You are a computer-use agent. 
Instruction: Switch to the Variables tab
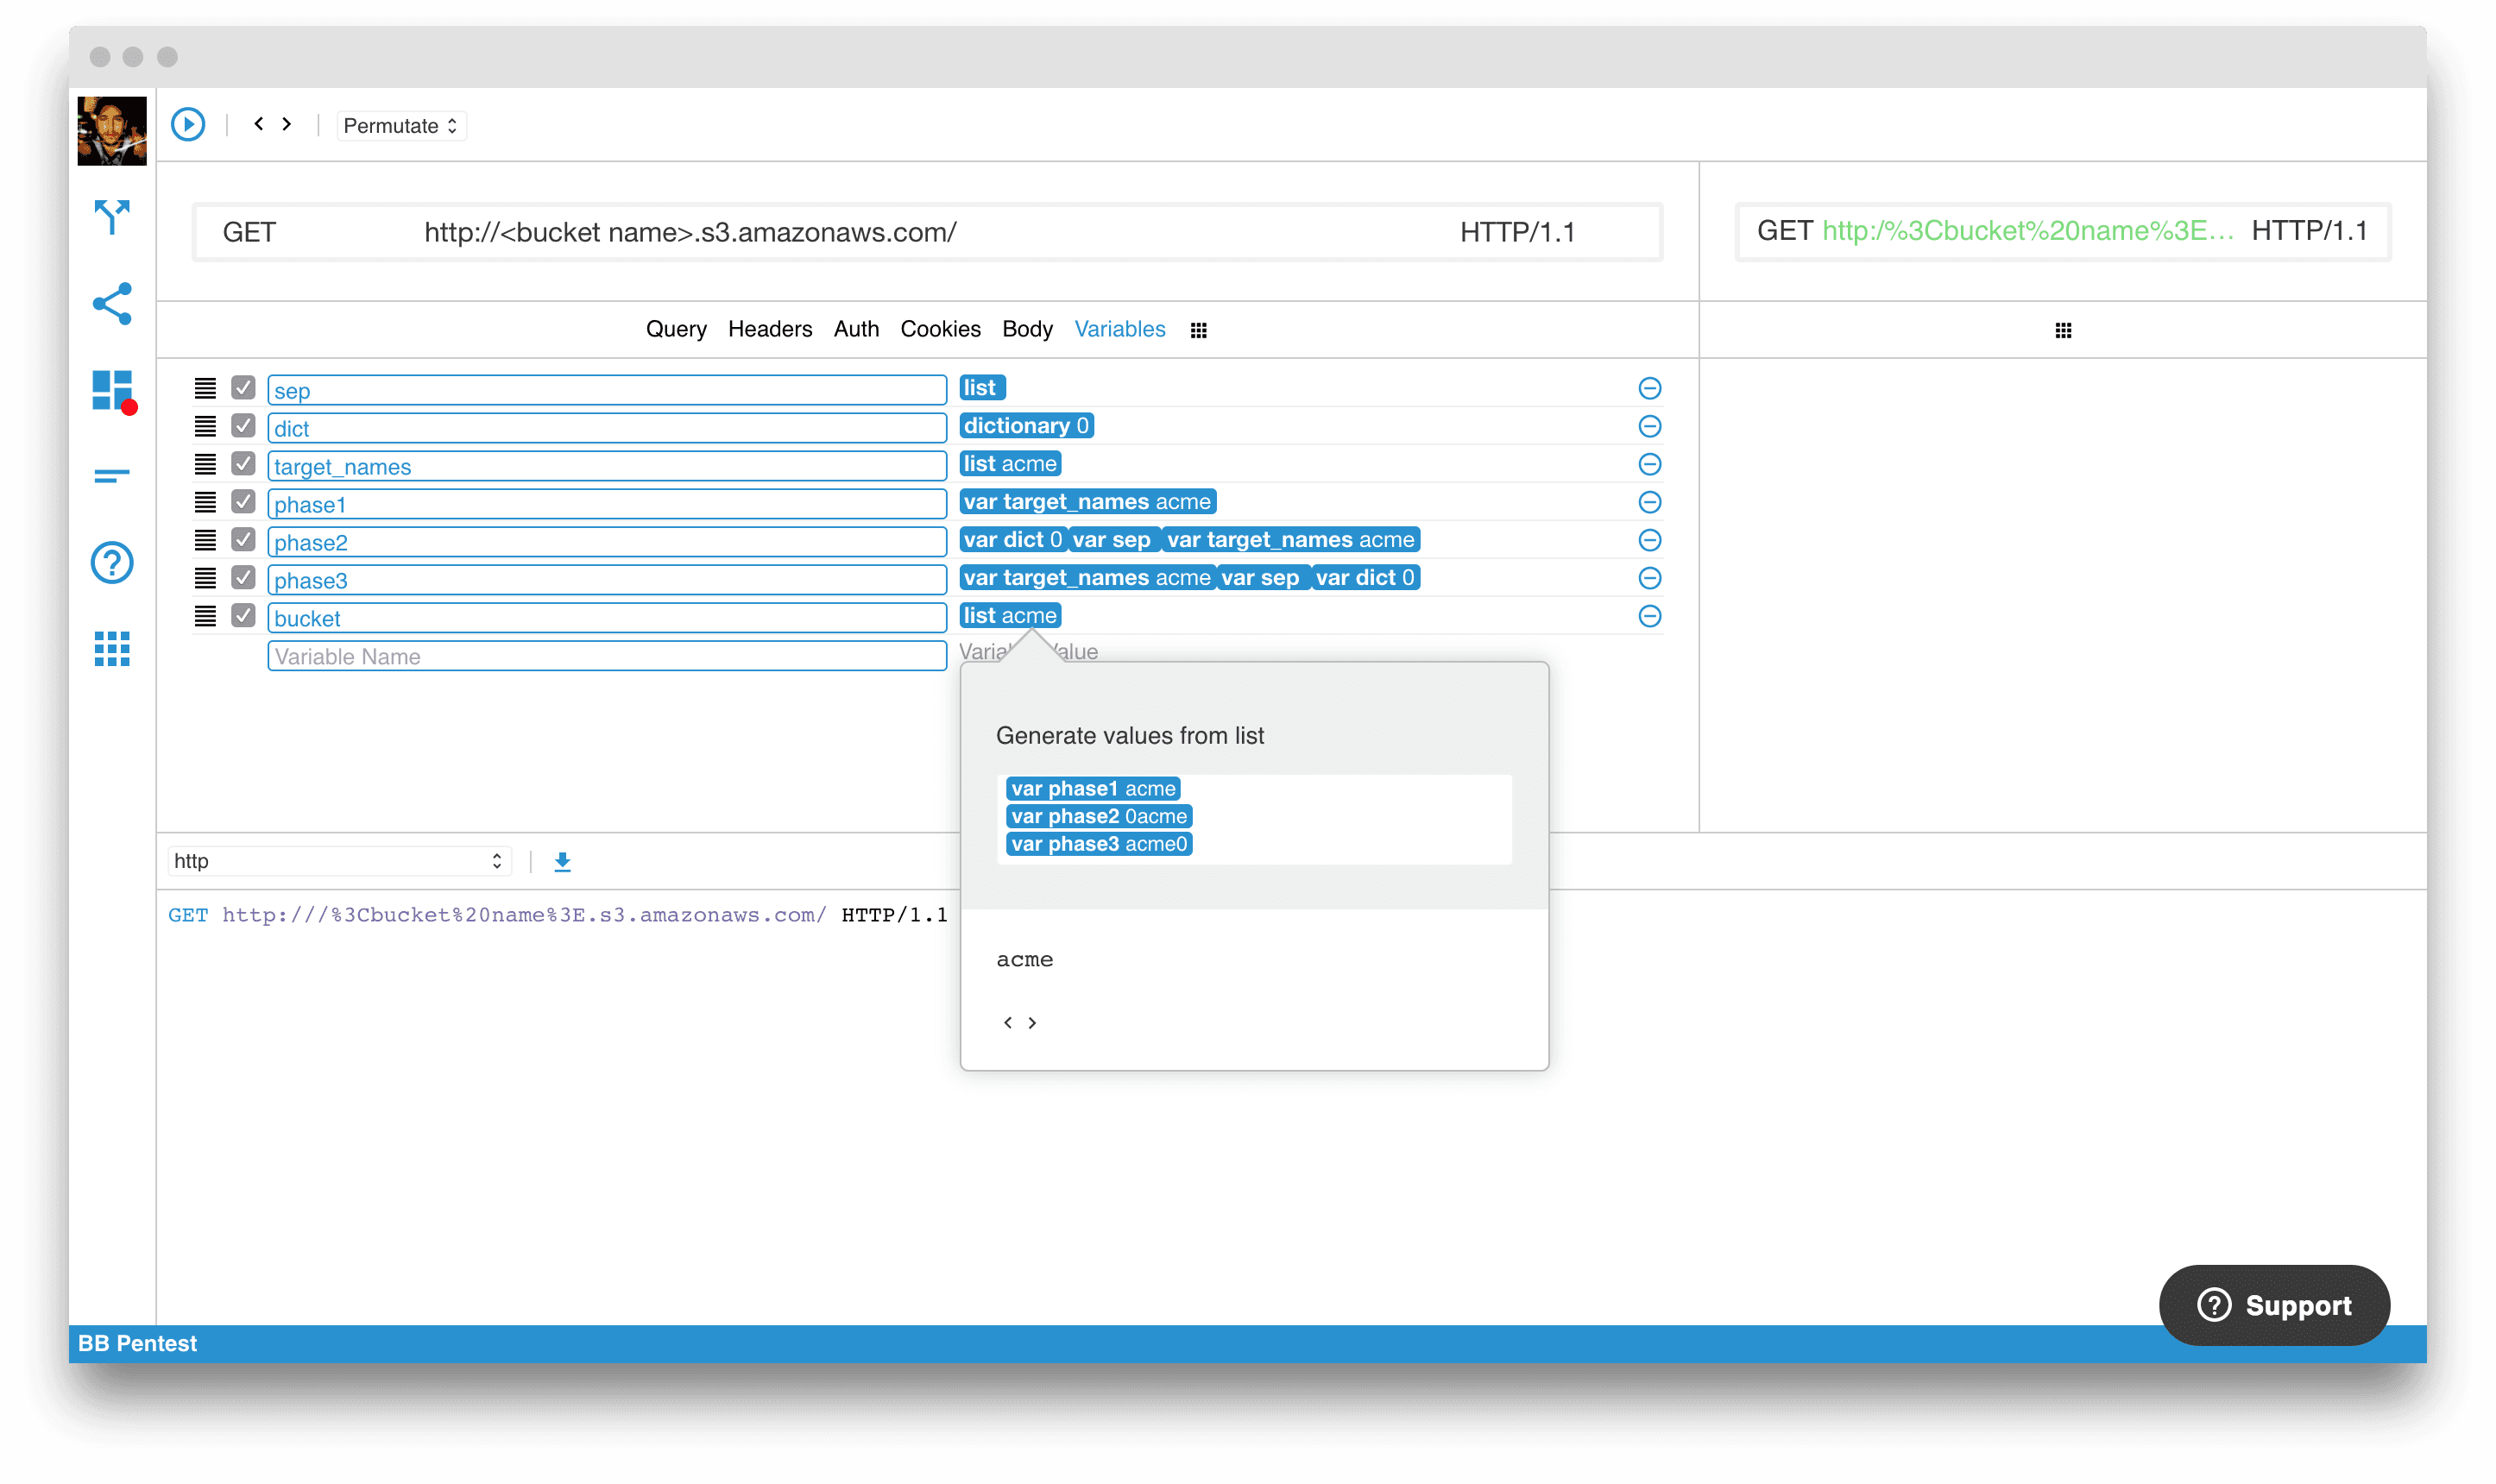click(1120, 329)
